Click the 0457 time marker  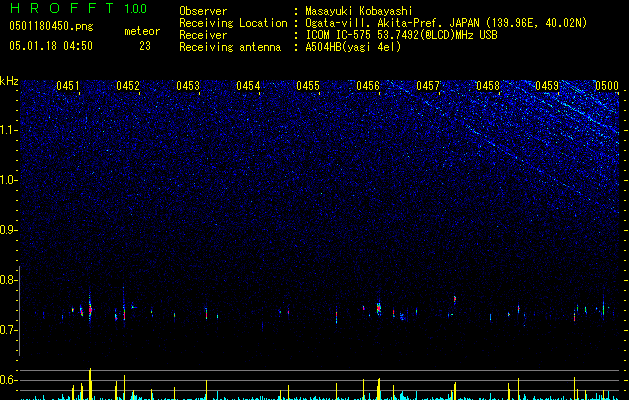428,86
